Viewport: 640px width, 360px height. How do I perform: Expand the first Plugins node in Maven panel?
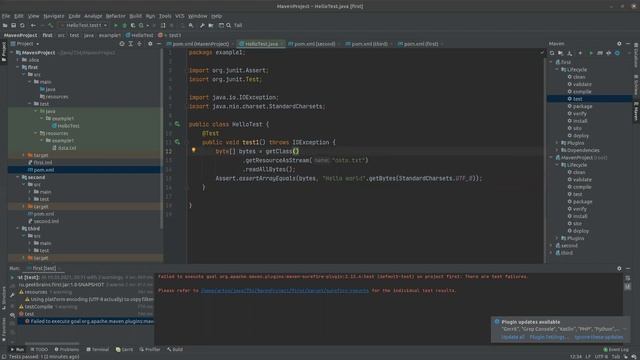[557, 143]
